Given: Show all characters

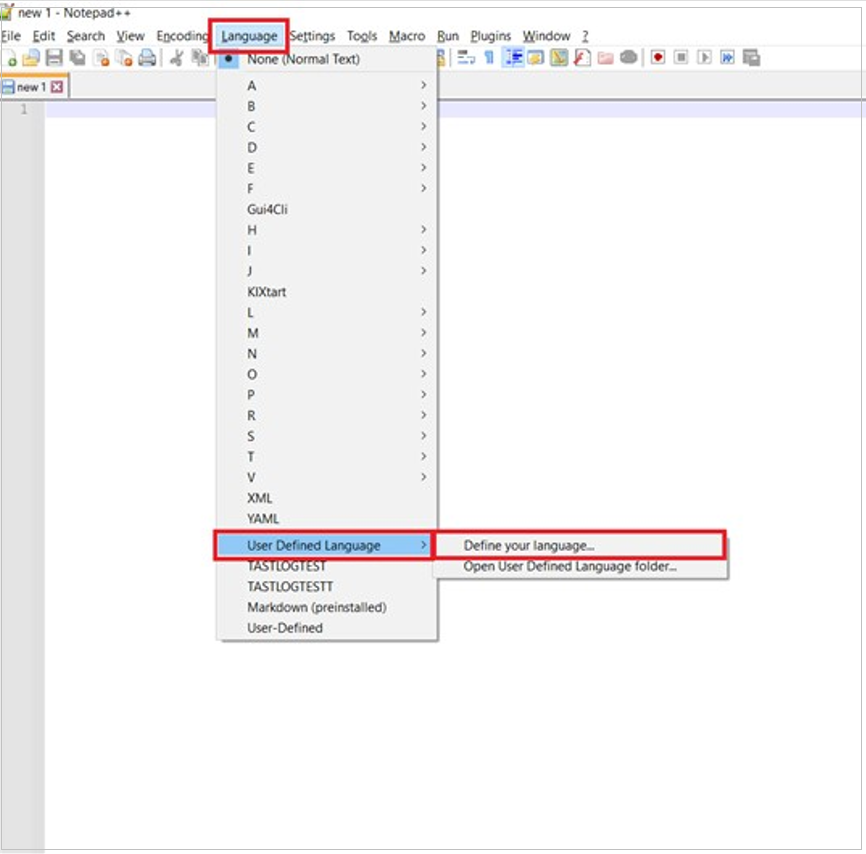Looking at the screenshot, I should pos(488,57).
